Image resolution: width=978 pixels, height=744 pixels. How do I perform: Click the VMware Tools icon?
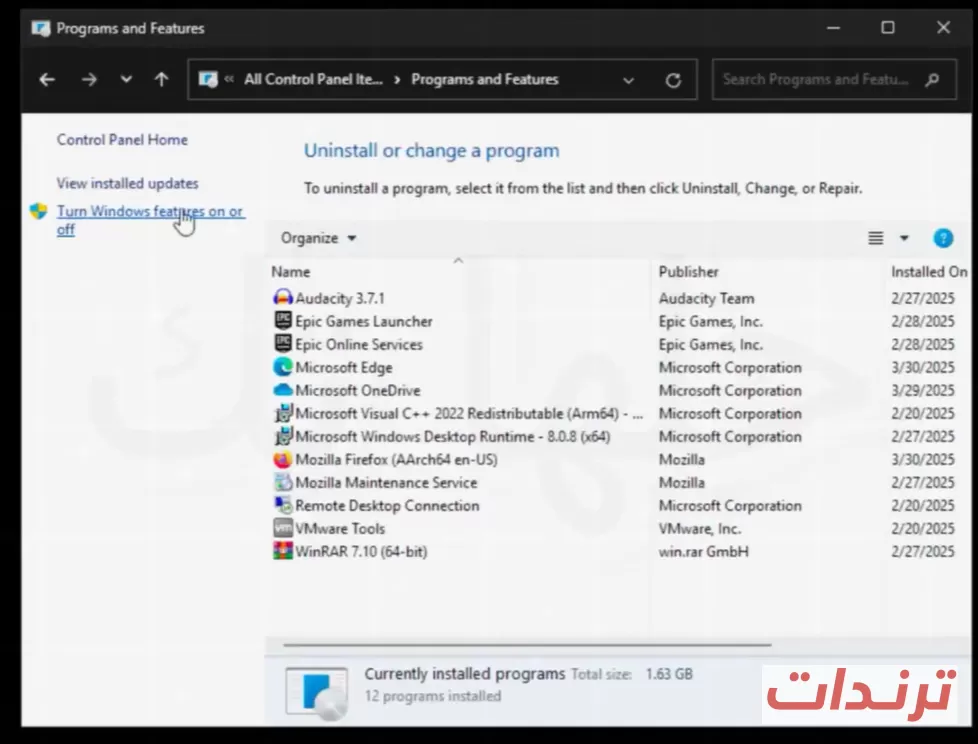283,528
